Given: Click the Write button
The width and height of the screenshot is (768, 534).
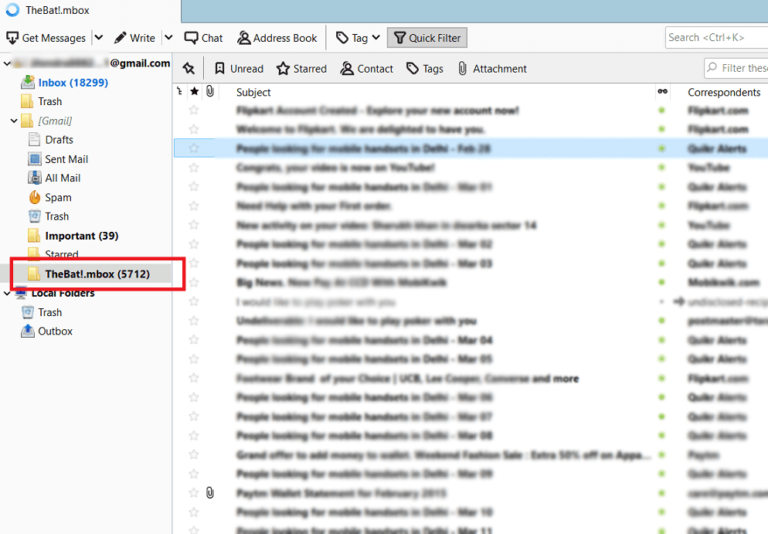Looking at the screenshot, I should click(x=135, y=38).
